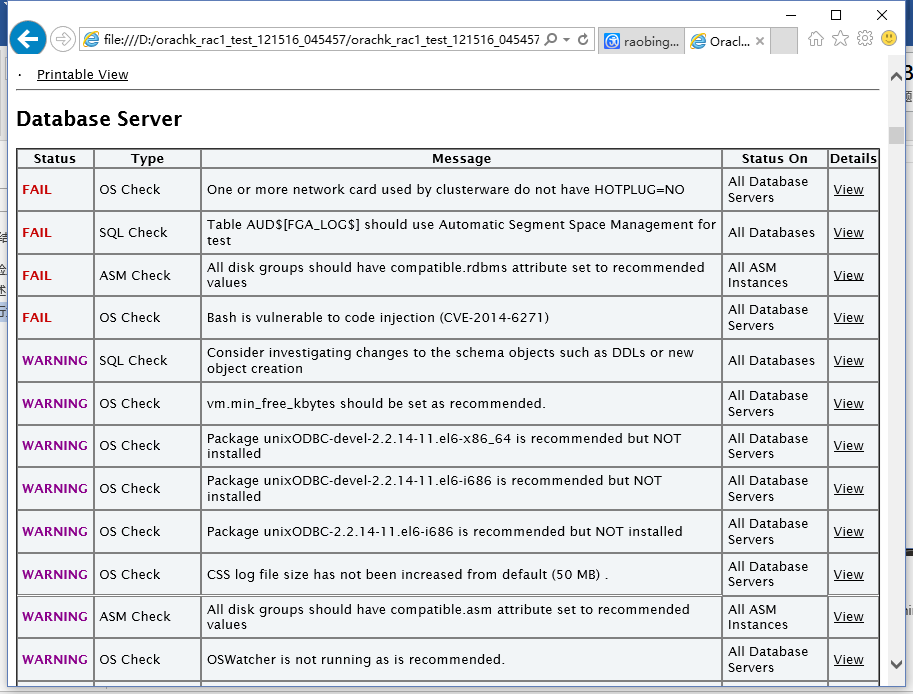Viewport: 913px width, 694px height.
Task: View details for HOTPLUG=NO failure
Action: coord(848,190)
